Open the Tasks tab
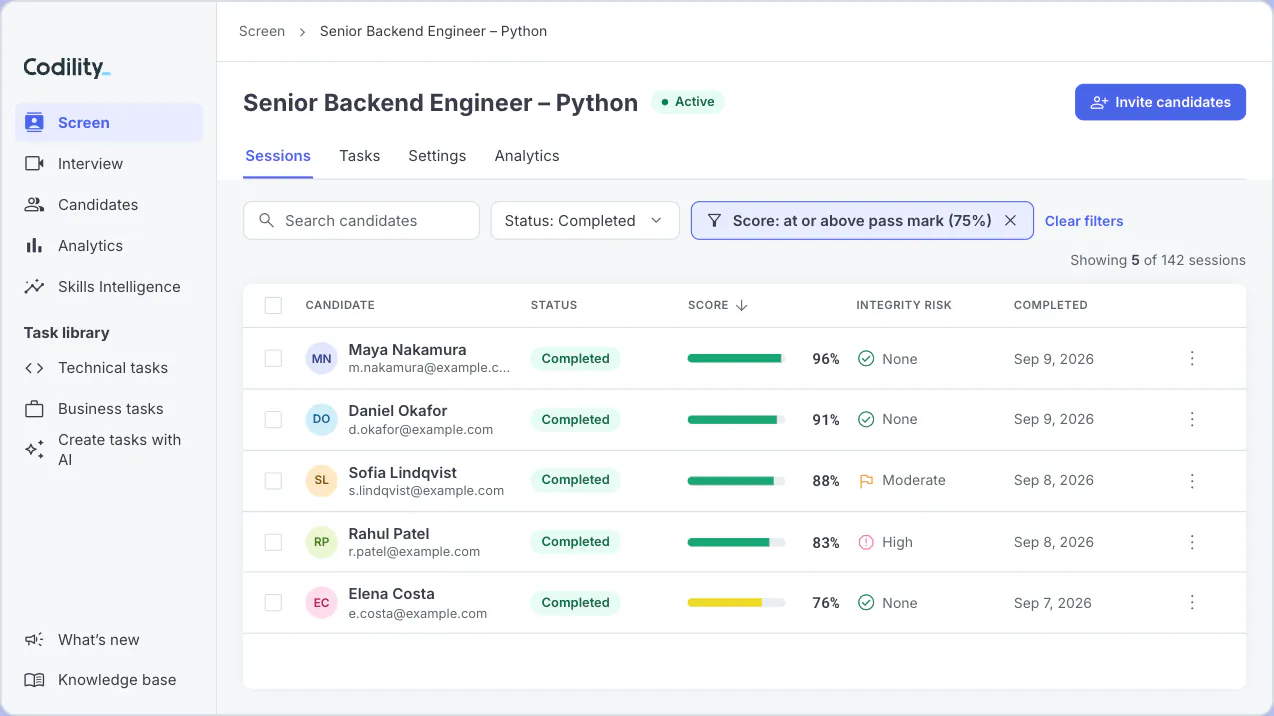The image size is (1274, 716). click(x=359, y=156)
